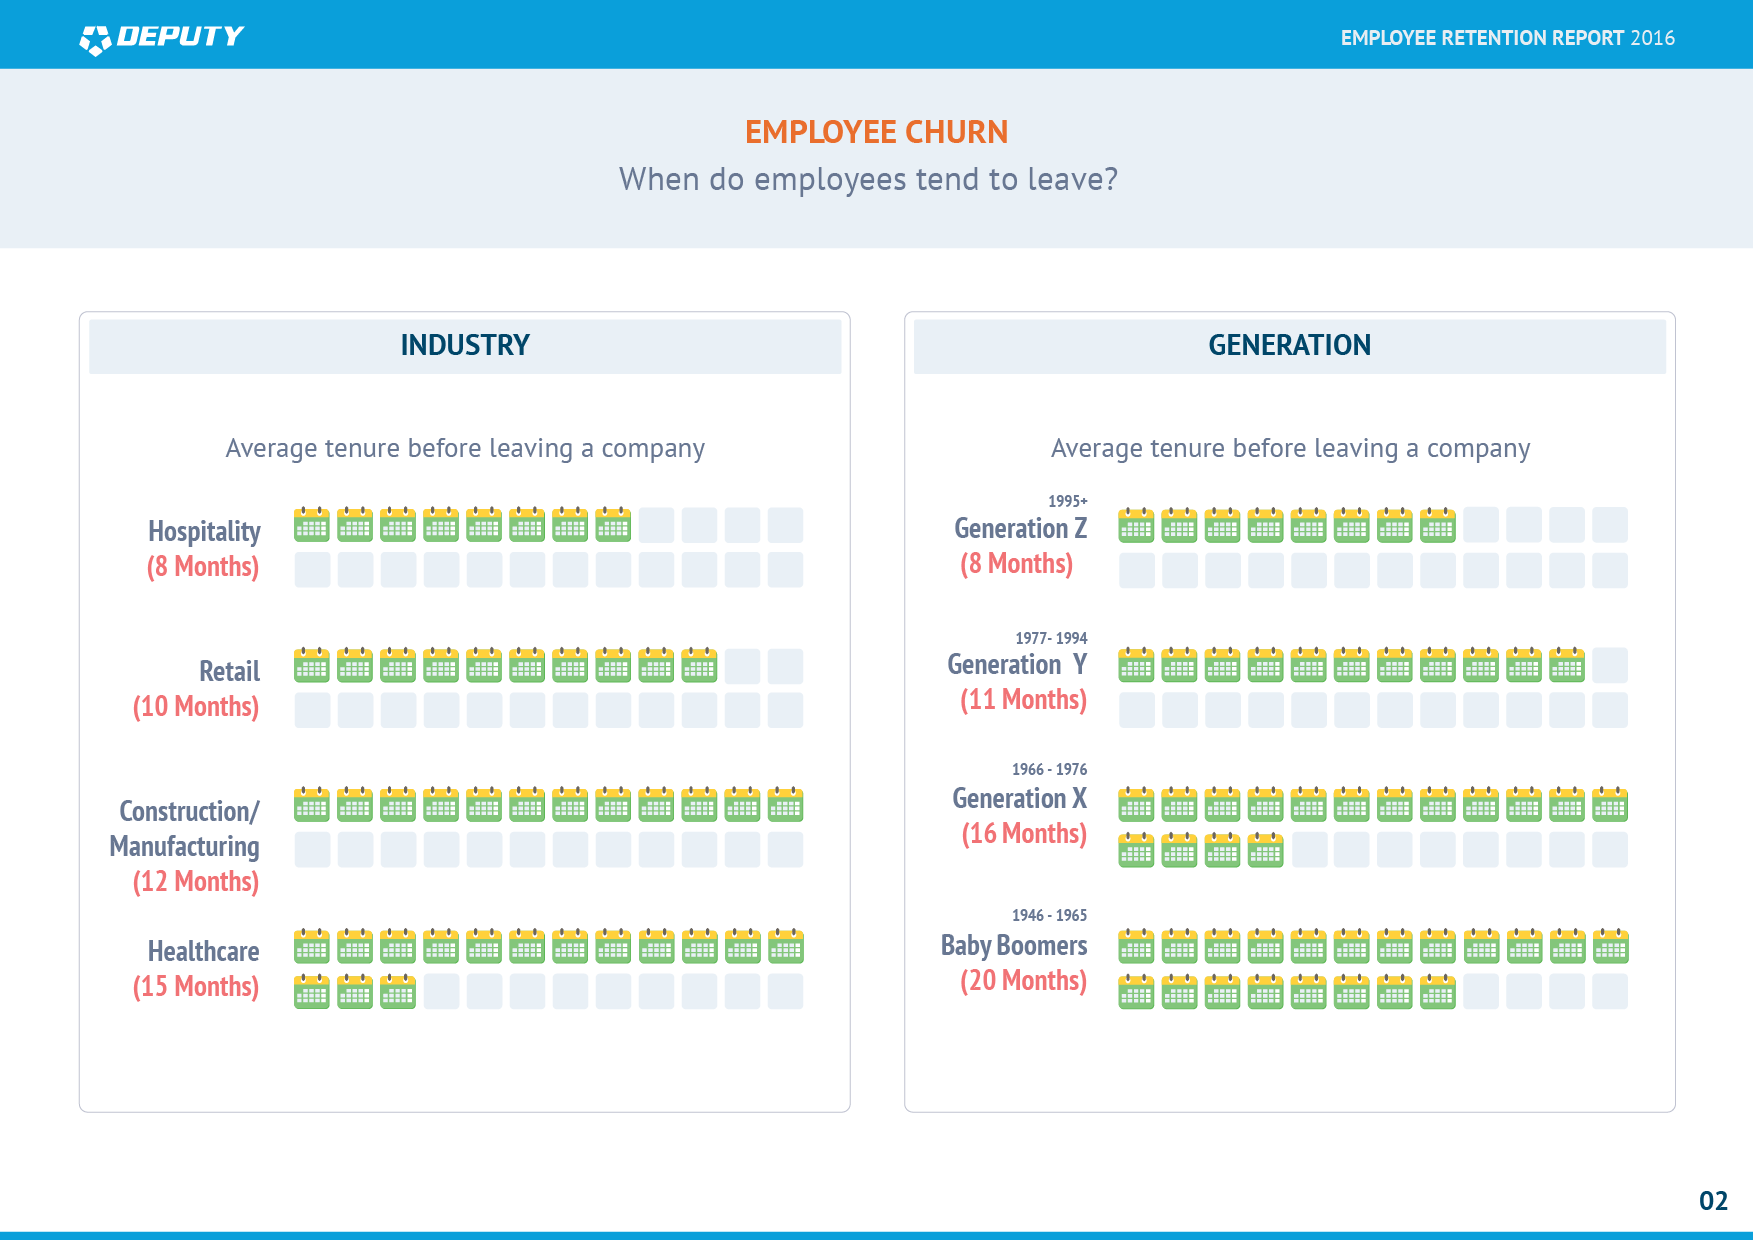Select first calendar icon in Construction/Manufacturing row

coord(311,805)
